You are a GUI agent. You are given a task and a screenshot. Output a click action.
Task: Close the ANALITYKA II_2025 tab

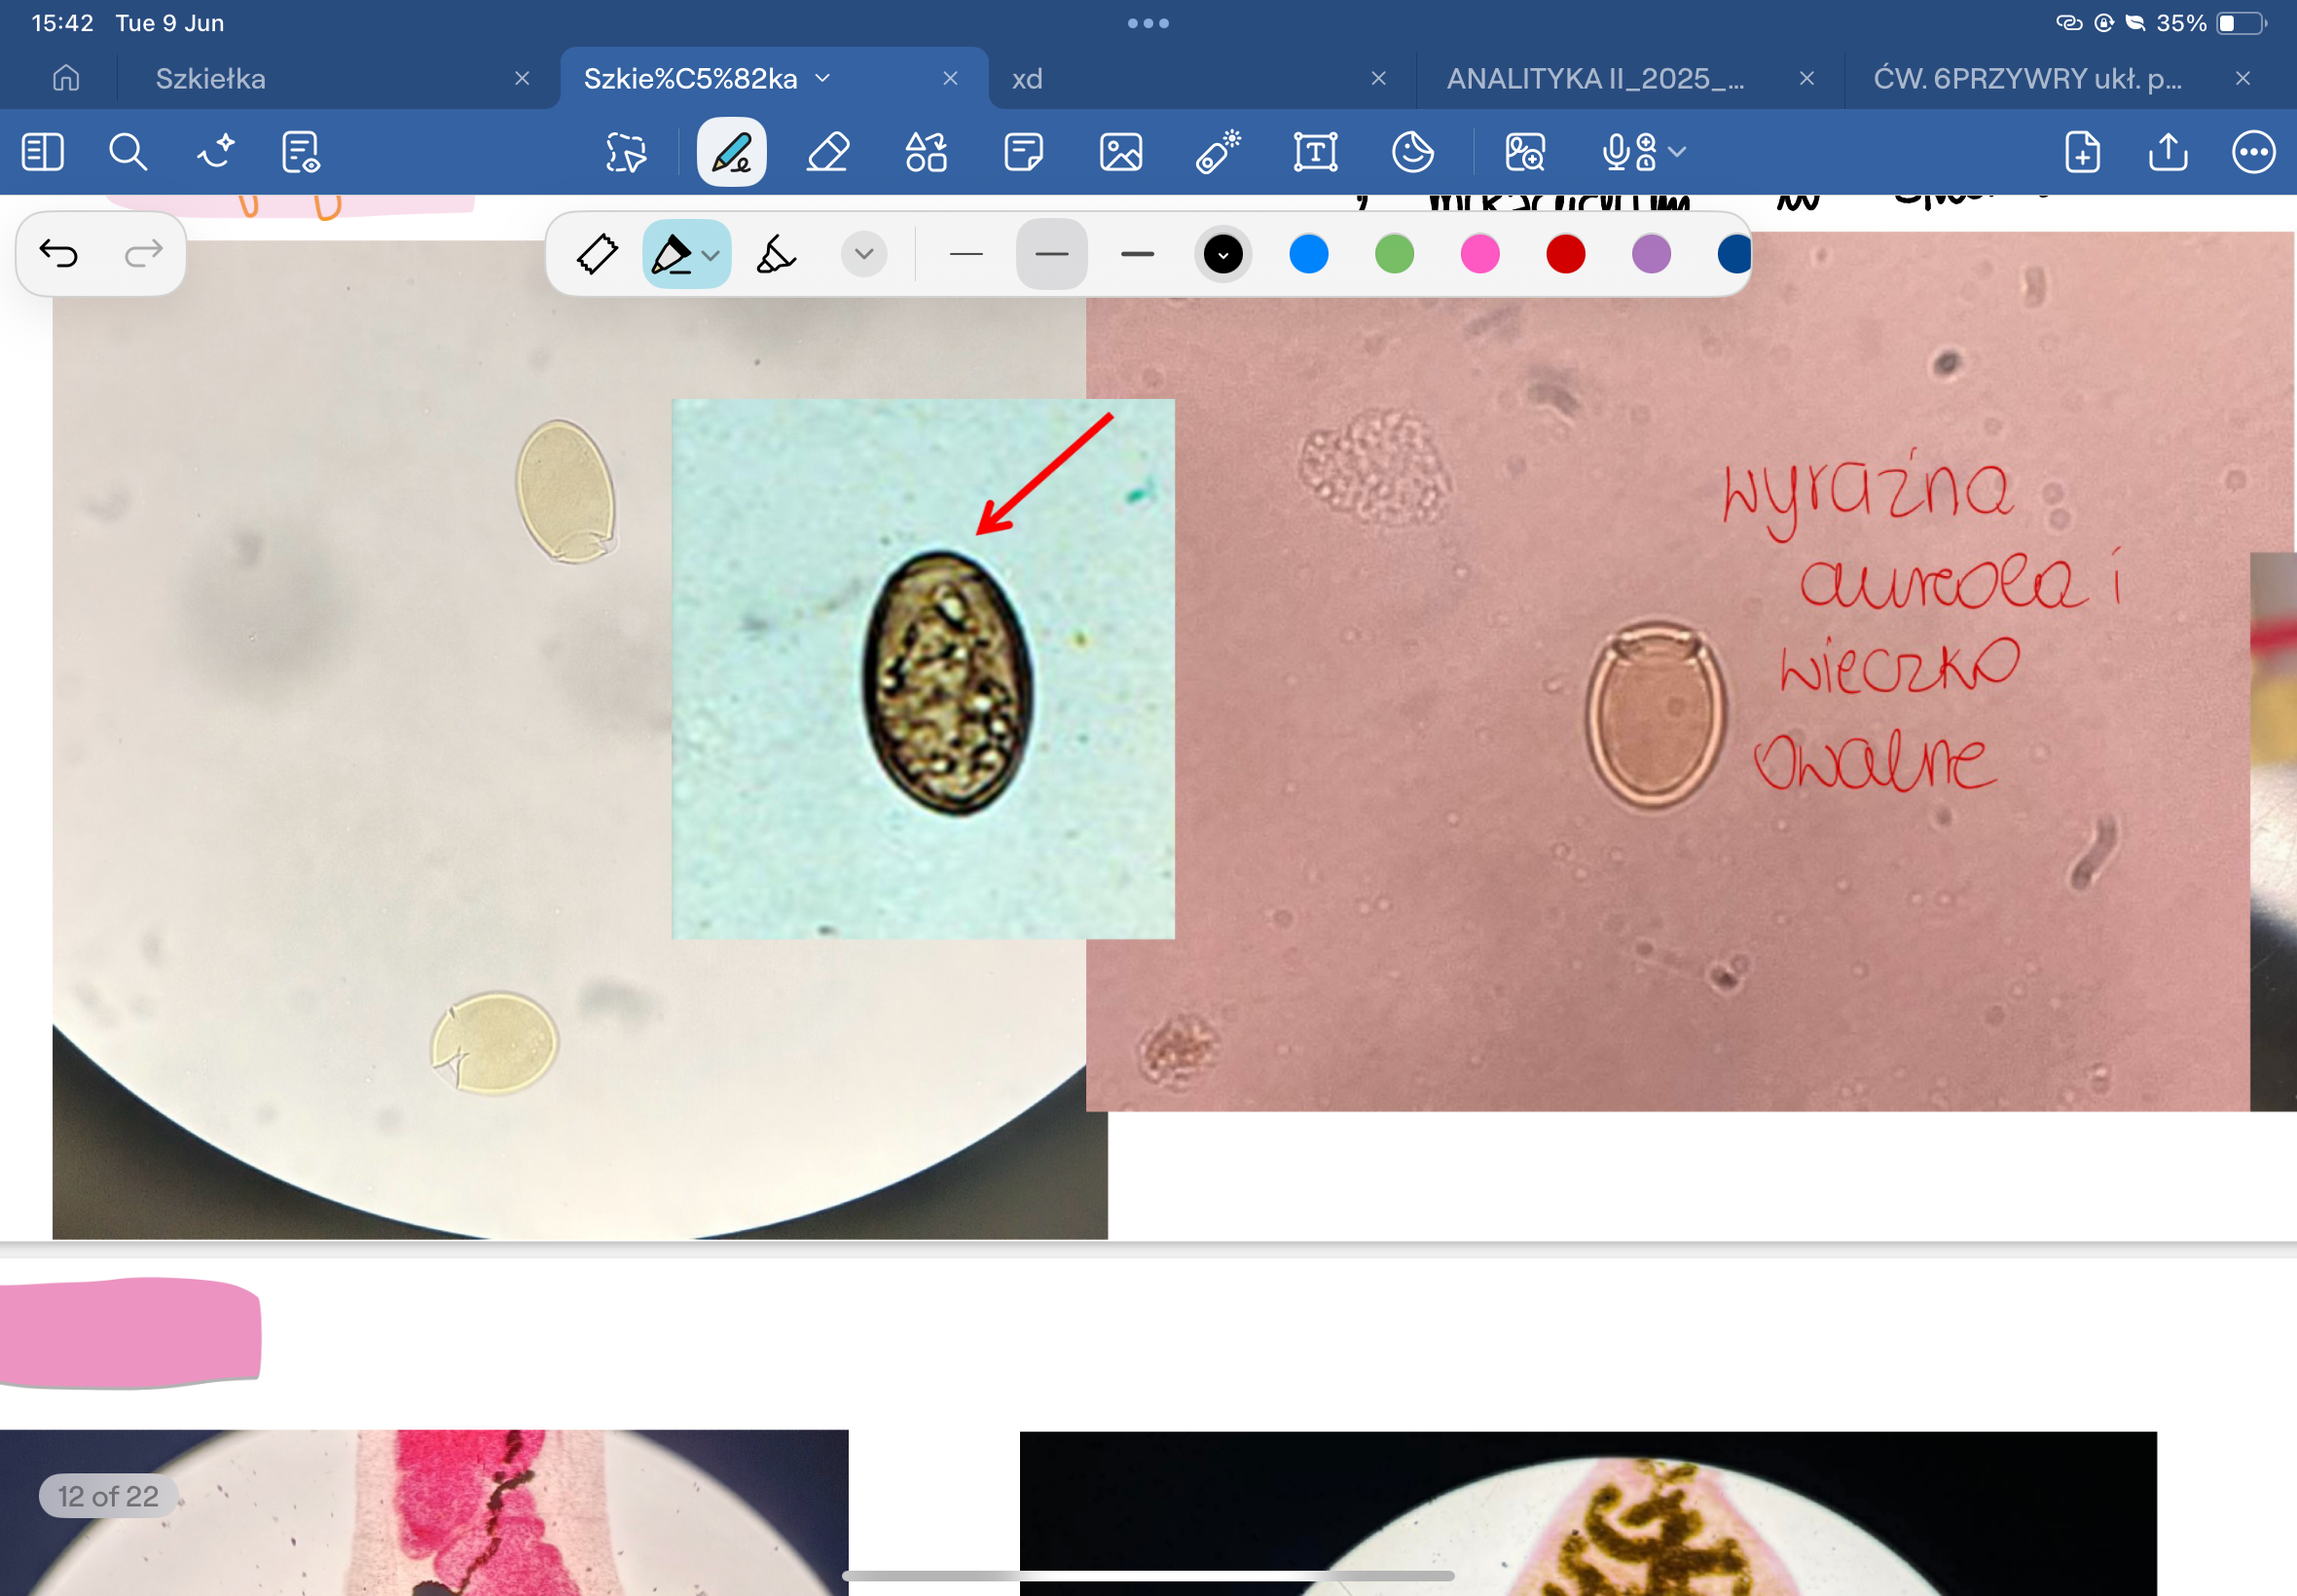pos(1807,78)
